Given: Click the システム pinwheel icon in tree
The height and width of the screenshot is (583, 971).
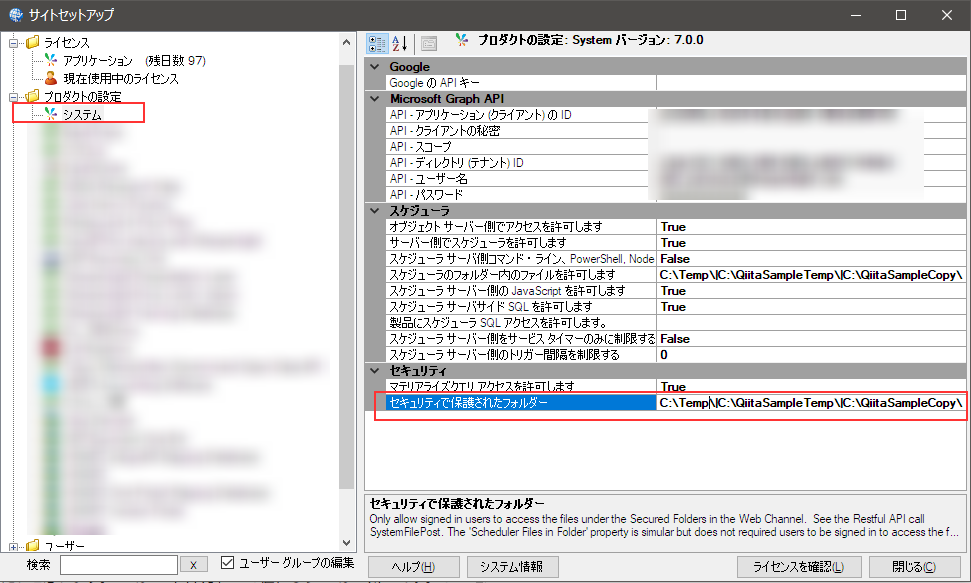Looking at the screenshot, I should click(x=51, y=114).
